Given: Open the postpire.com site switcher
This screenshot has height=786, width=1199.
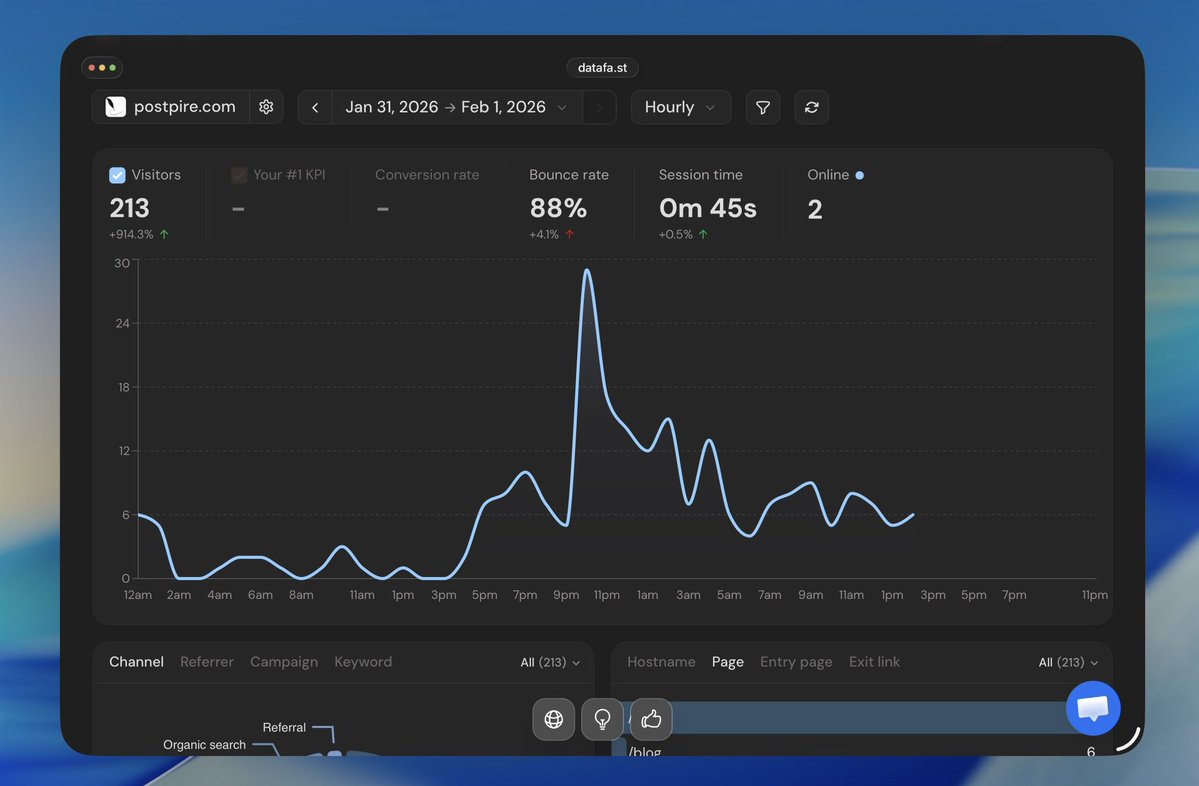Looking at the screenshot, I should click(170, 107).
